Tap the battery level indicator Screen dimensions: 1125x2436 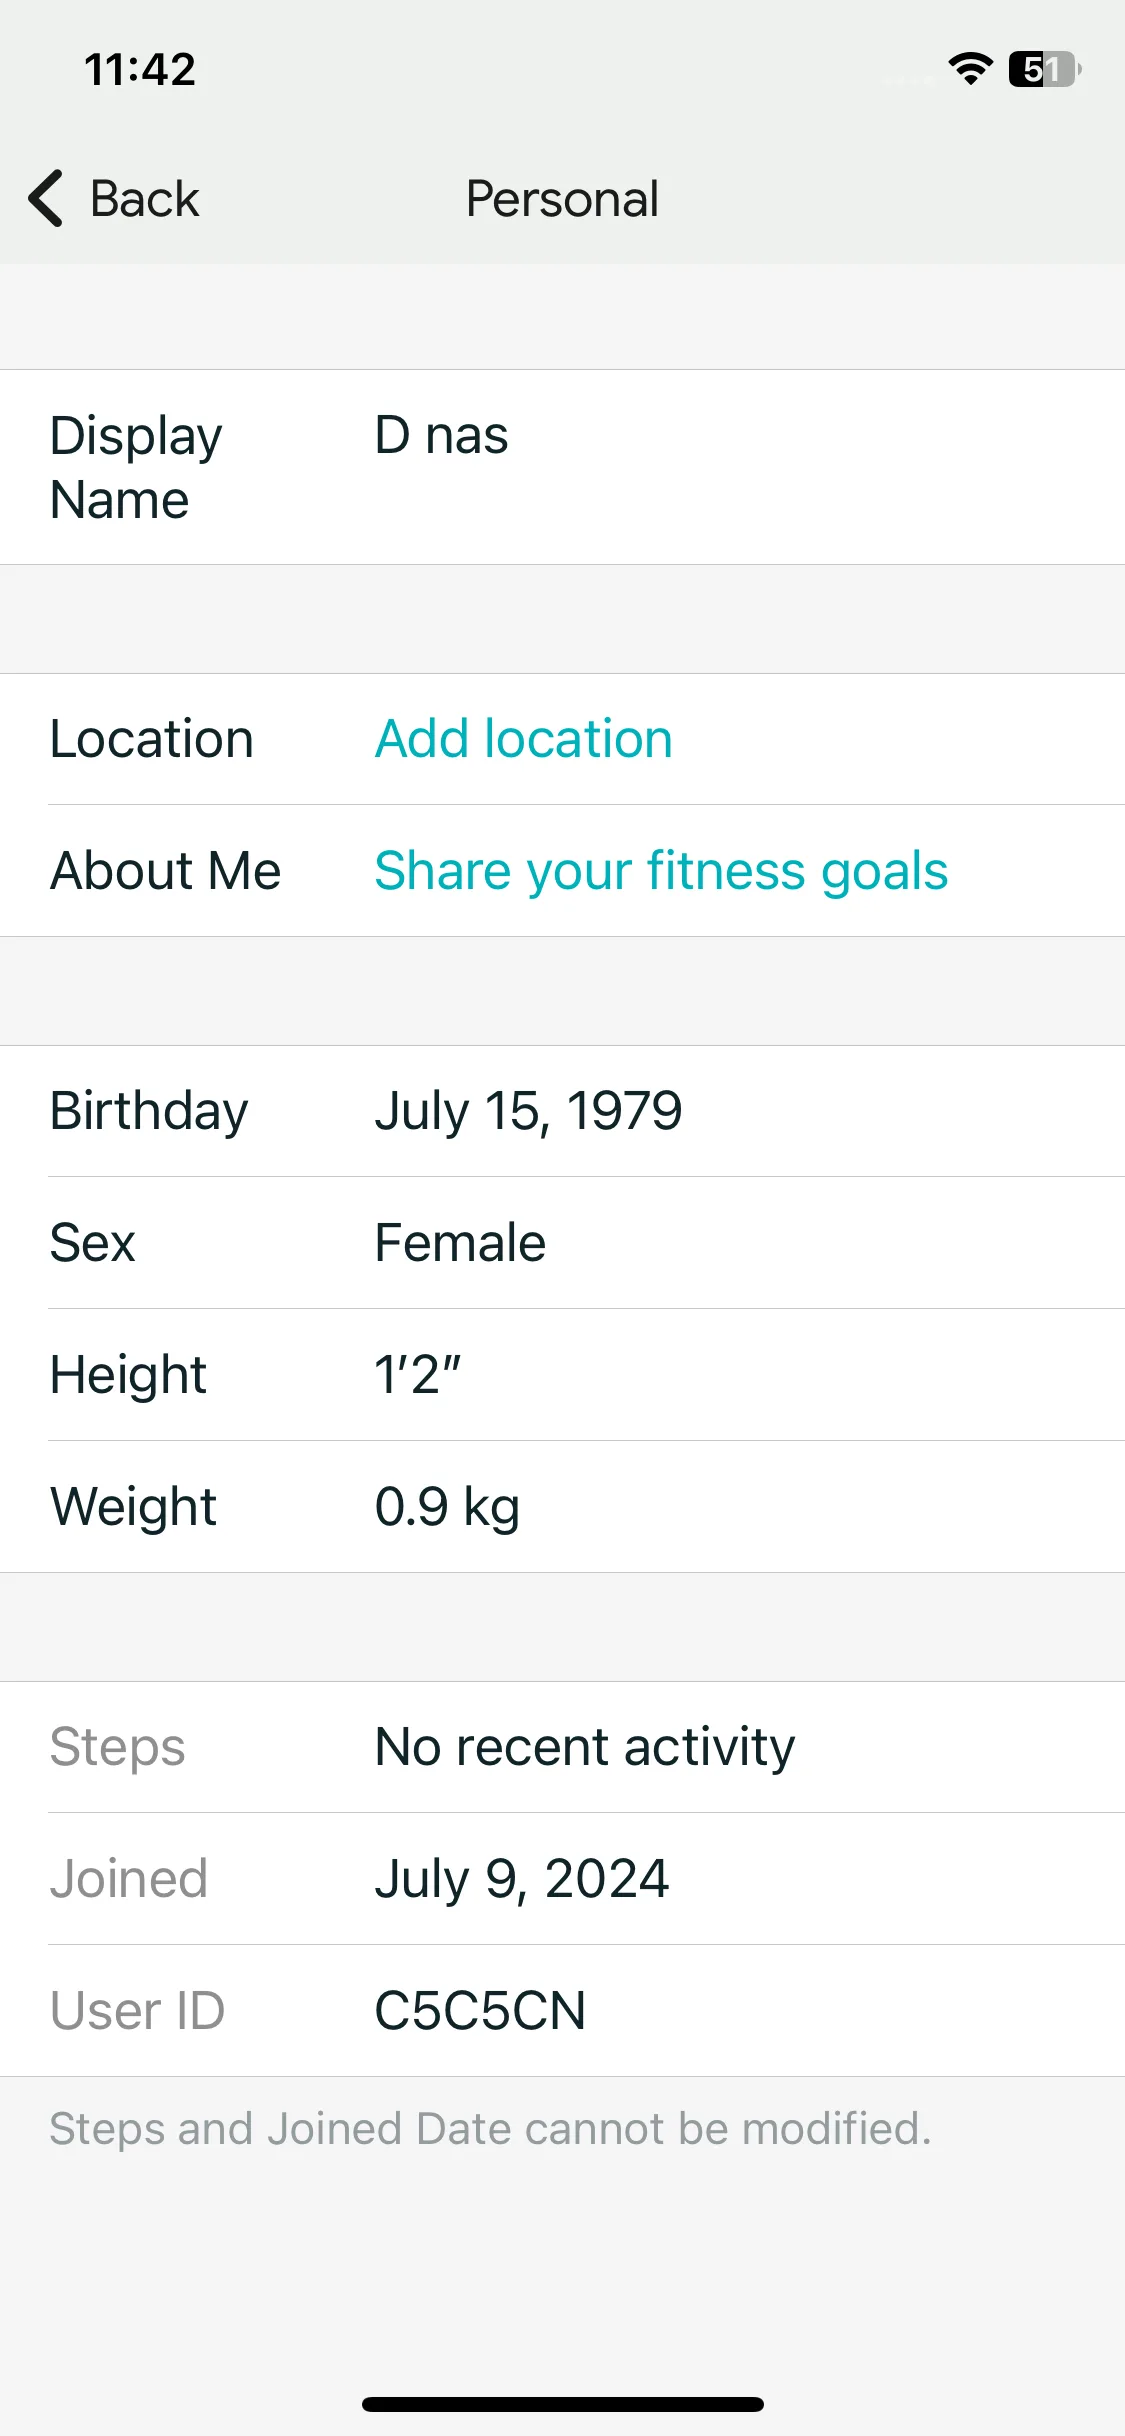click(1045, 69)
